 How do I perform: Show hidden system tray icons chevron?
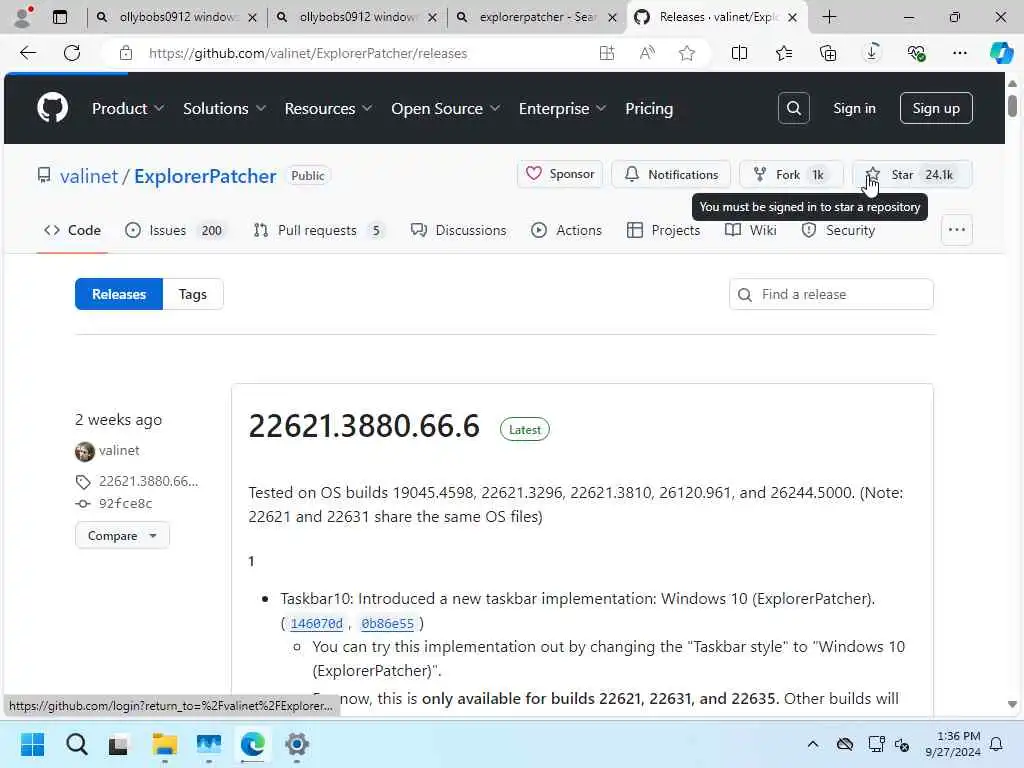click(812, 744)
